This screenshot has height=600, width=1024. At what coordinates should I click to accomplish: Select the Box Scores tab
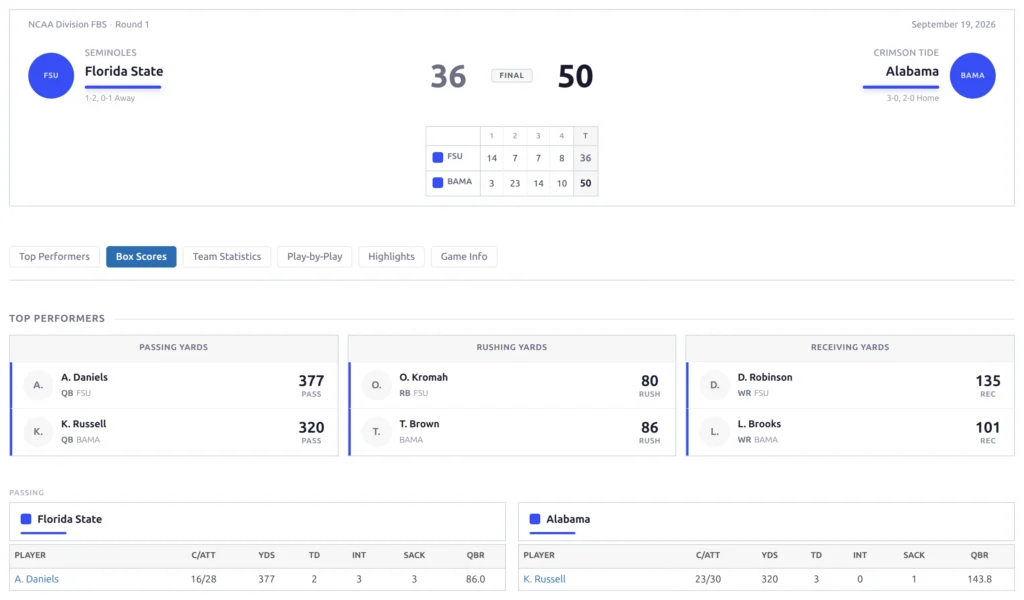click(141, 257)
